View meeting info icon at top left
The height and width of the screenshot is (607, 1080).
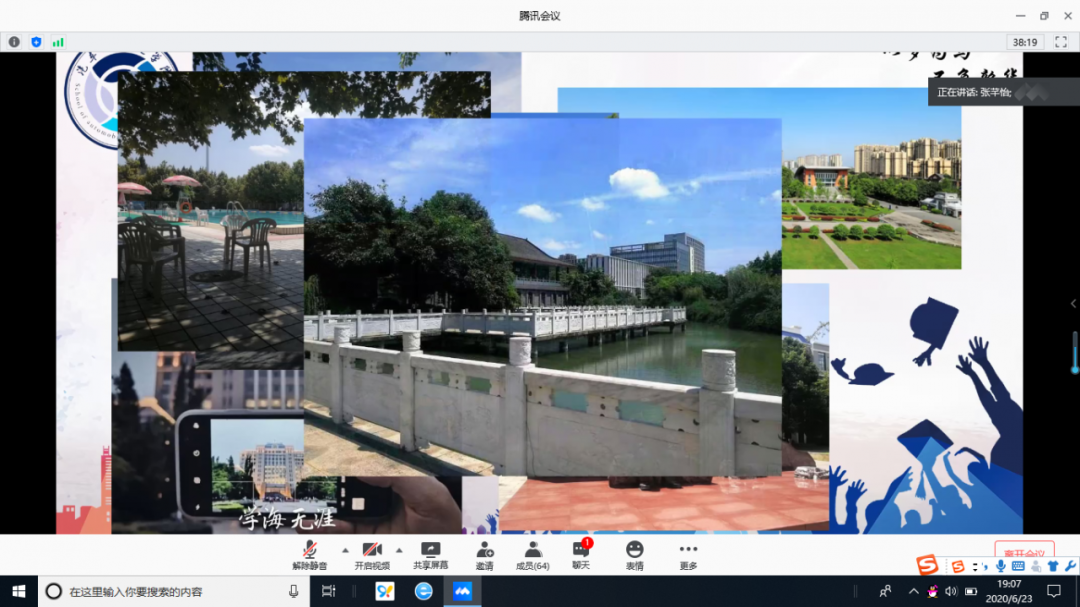(x=14, y=42)
